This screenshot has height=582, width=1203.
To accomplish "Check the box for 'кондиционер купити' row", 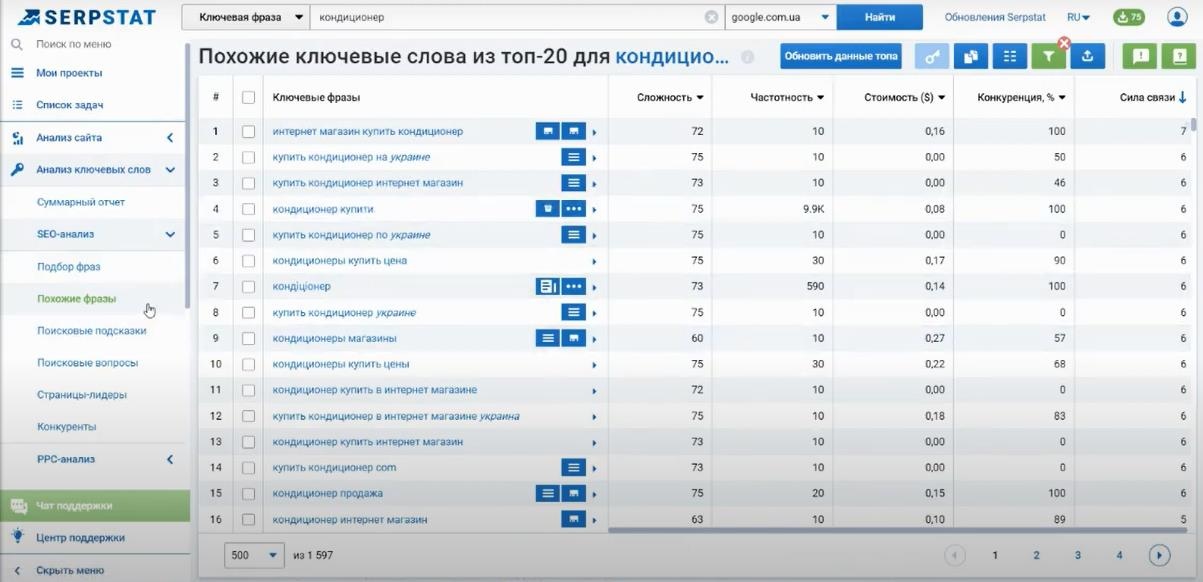I will coord(249,209).
